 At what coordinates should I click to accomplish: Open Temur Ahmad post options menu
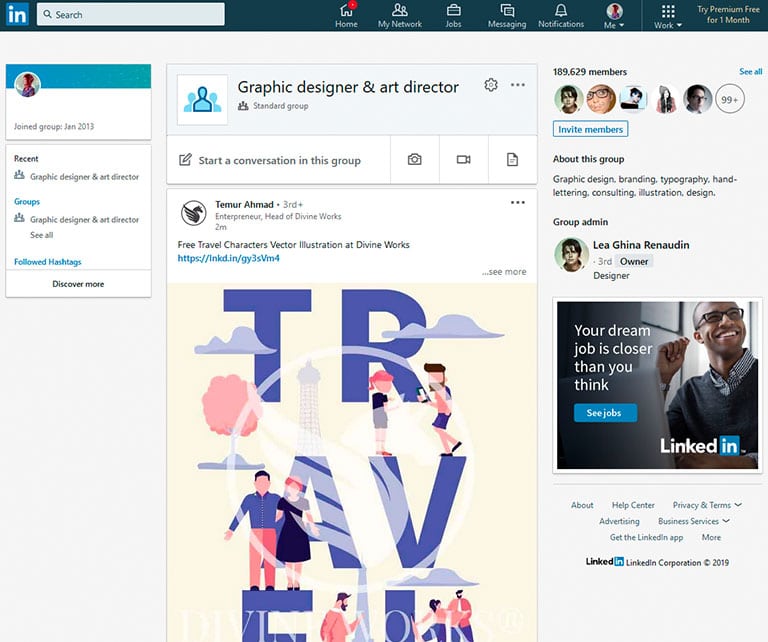pyautogui.click(x=518, y=202)
